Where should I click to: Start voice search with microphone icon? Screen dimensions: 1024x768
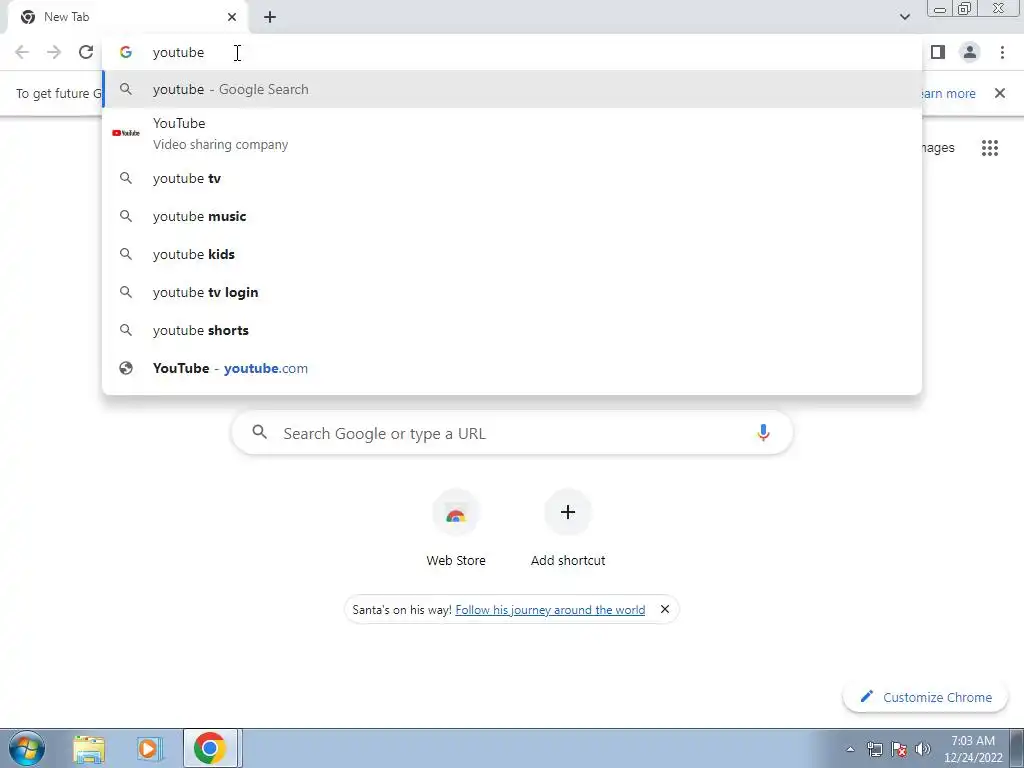coord(763,433)
